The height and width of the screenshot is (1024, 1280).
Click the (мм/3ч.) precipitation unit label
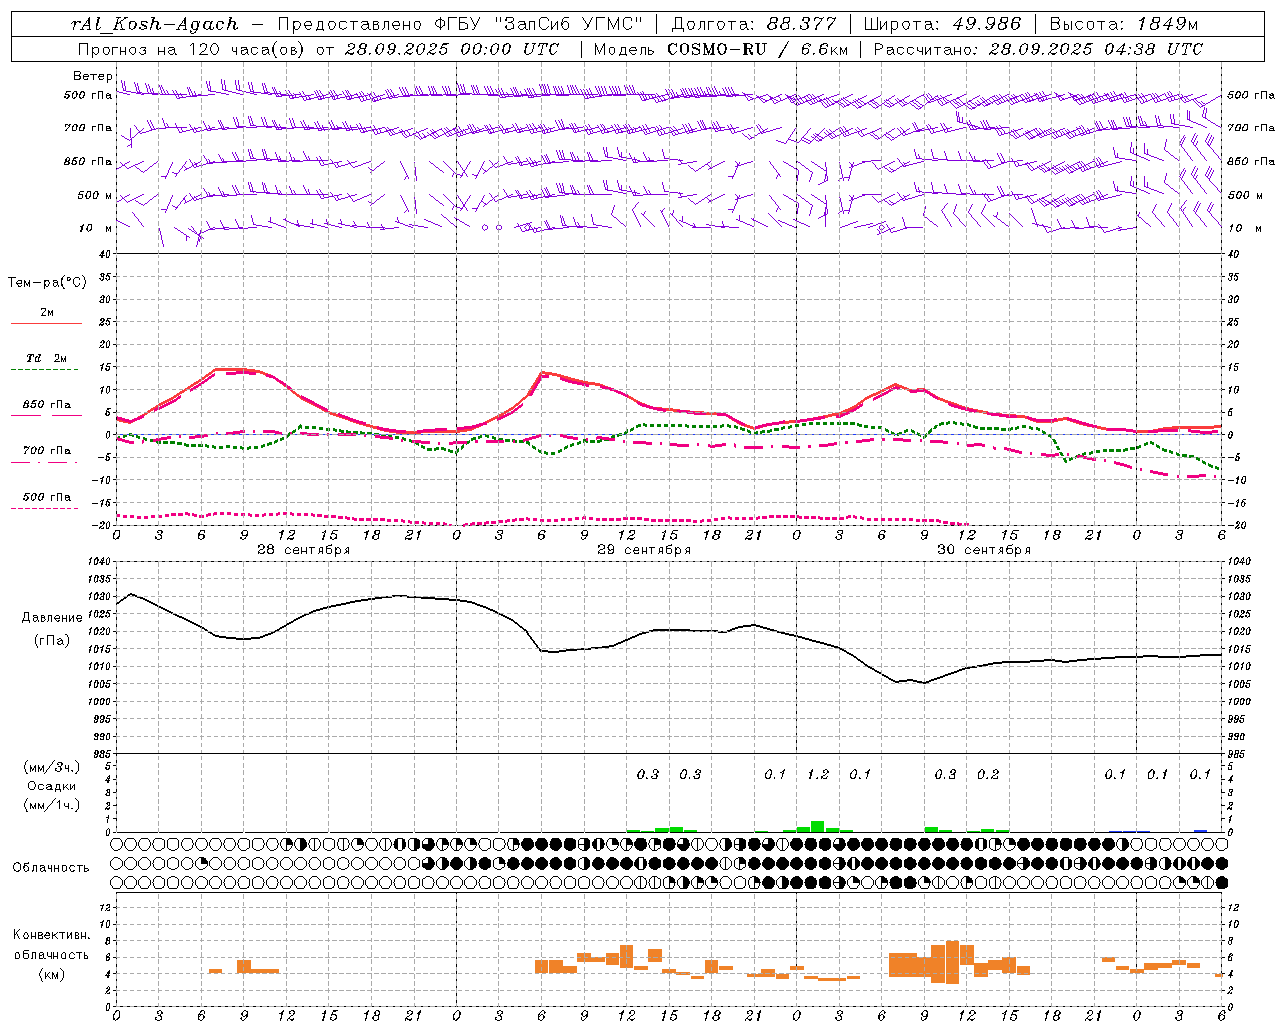point(52,767)
